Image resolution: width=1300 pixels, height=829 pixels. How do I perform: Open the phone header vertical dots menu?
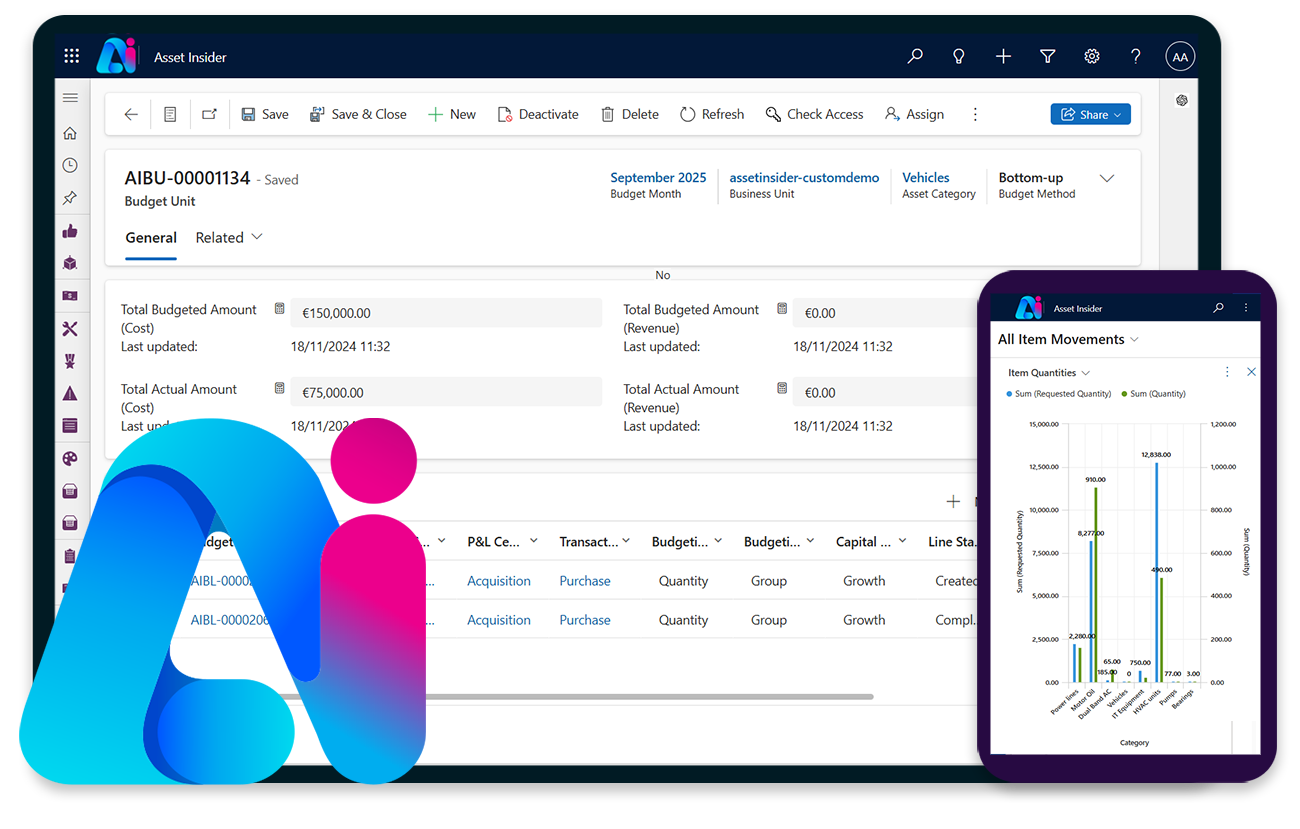pos(1246,308)
